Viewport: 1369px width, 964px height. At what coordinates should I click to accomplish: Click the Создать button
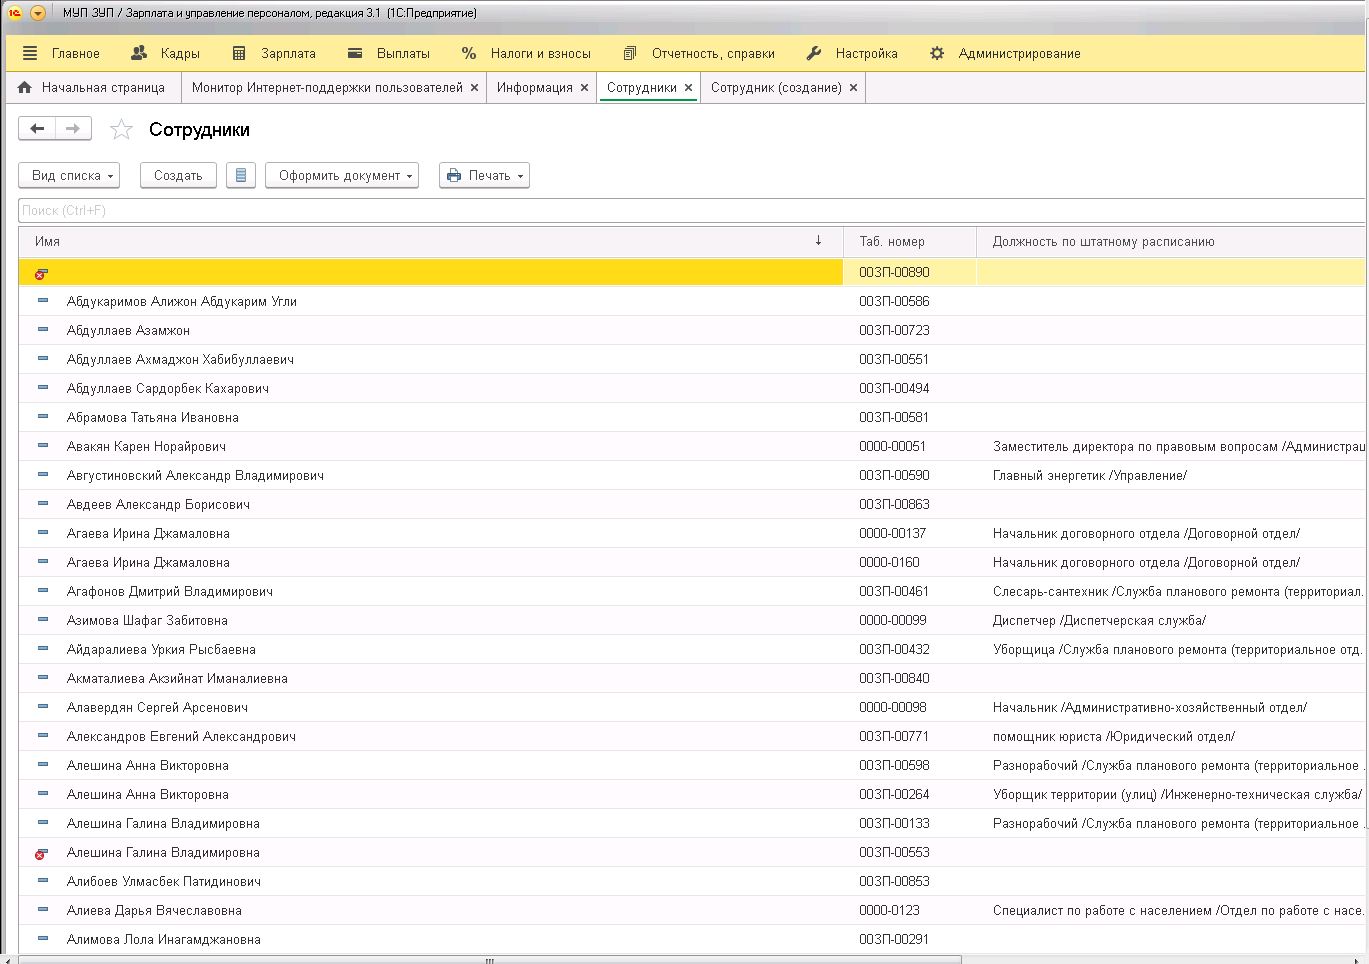[x=178, y=175]
